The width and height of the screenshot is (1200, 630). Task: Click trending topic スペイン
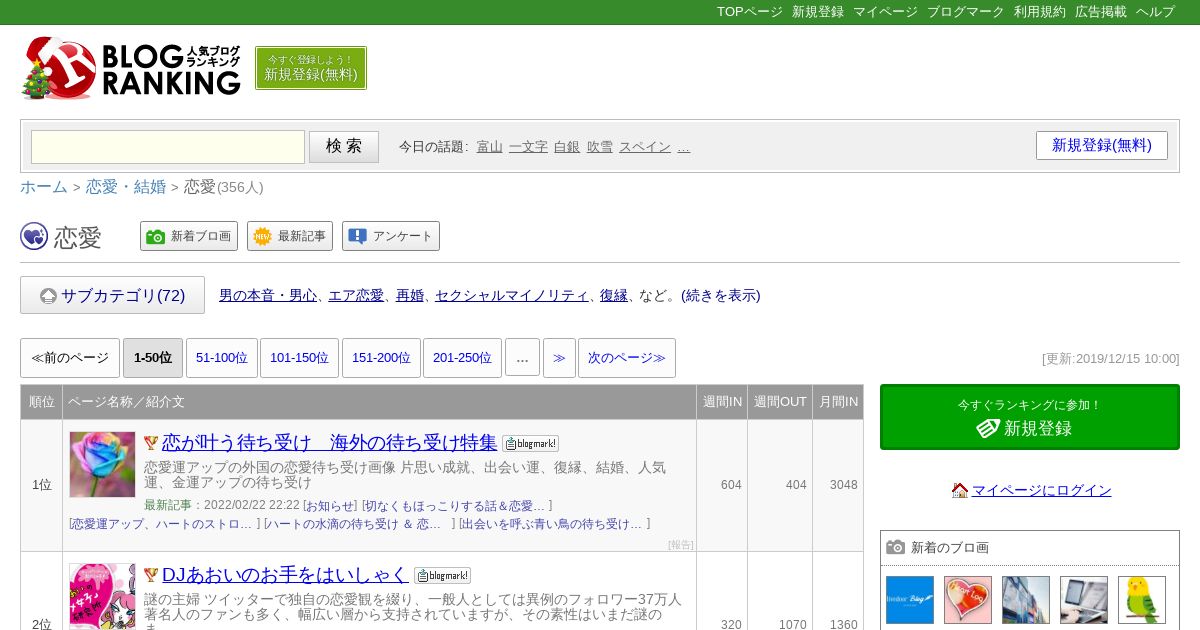(x=645, y=146)
